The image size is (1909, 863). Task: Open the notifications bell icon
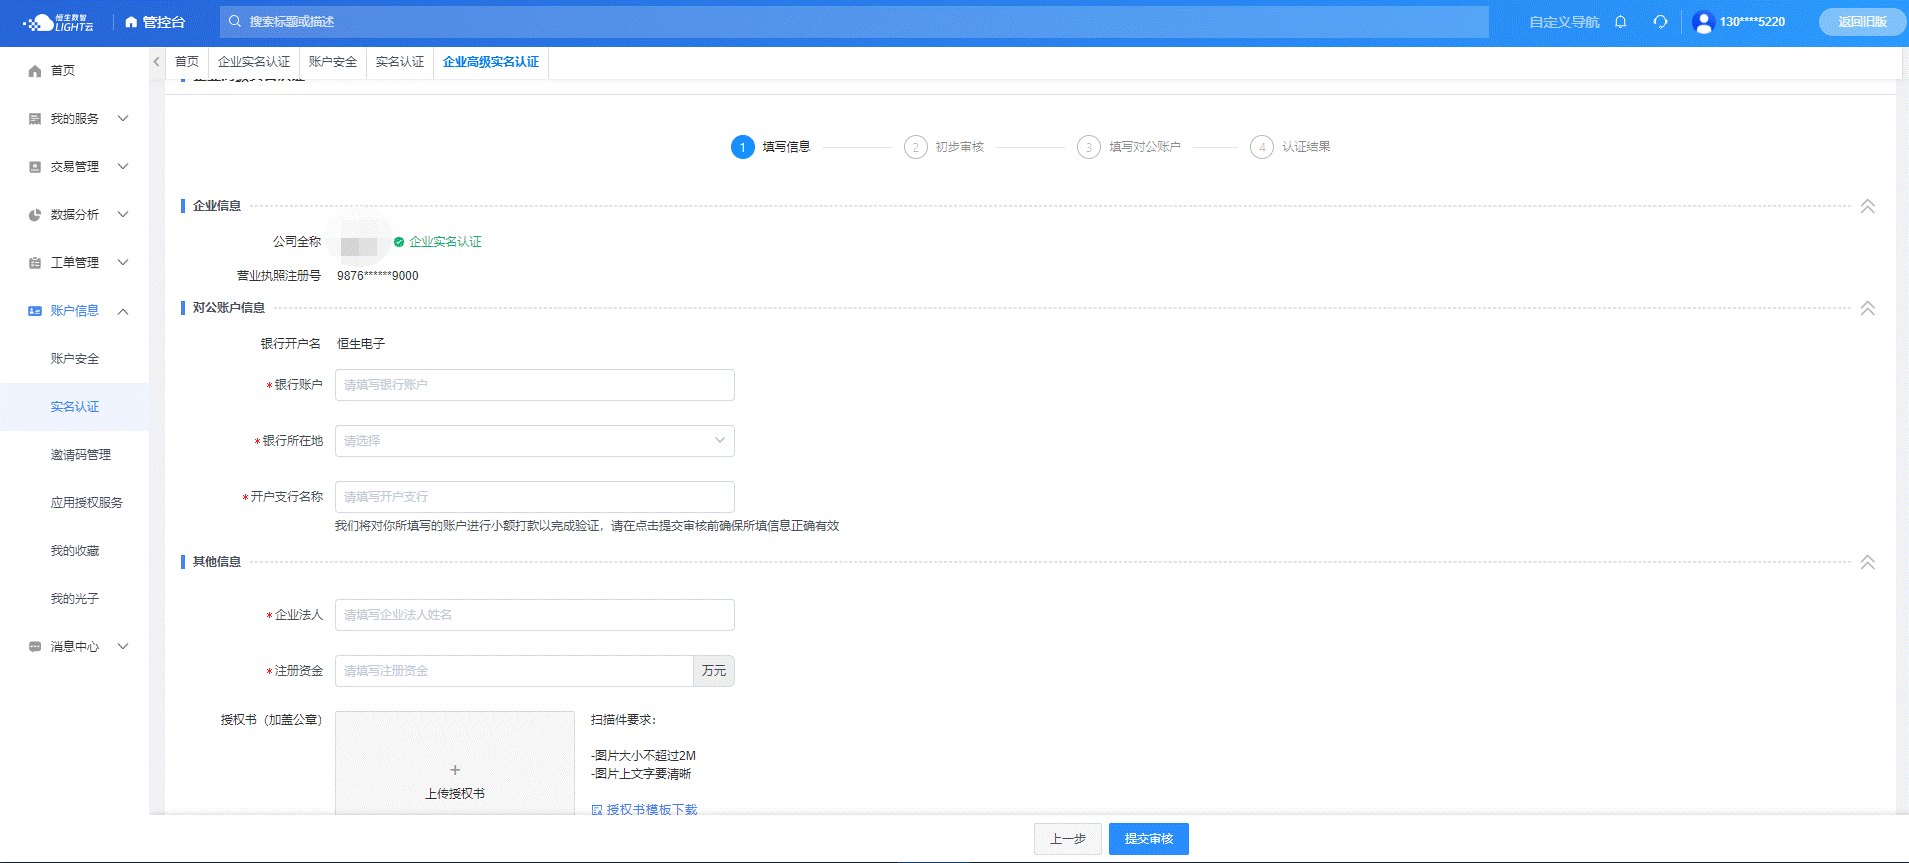click(1621, 22)
